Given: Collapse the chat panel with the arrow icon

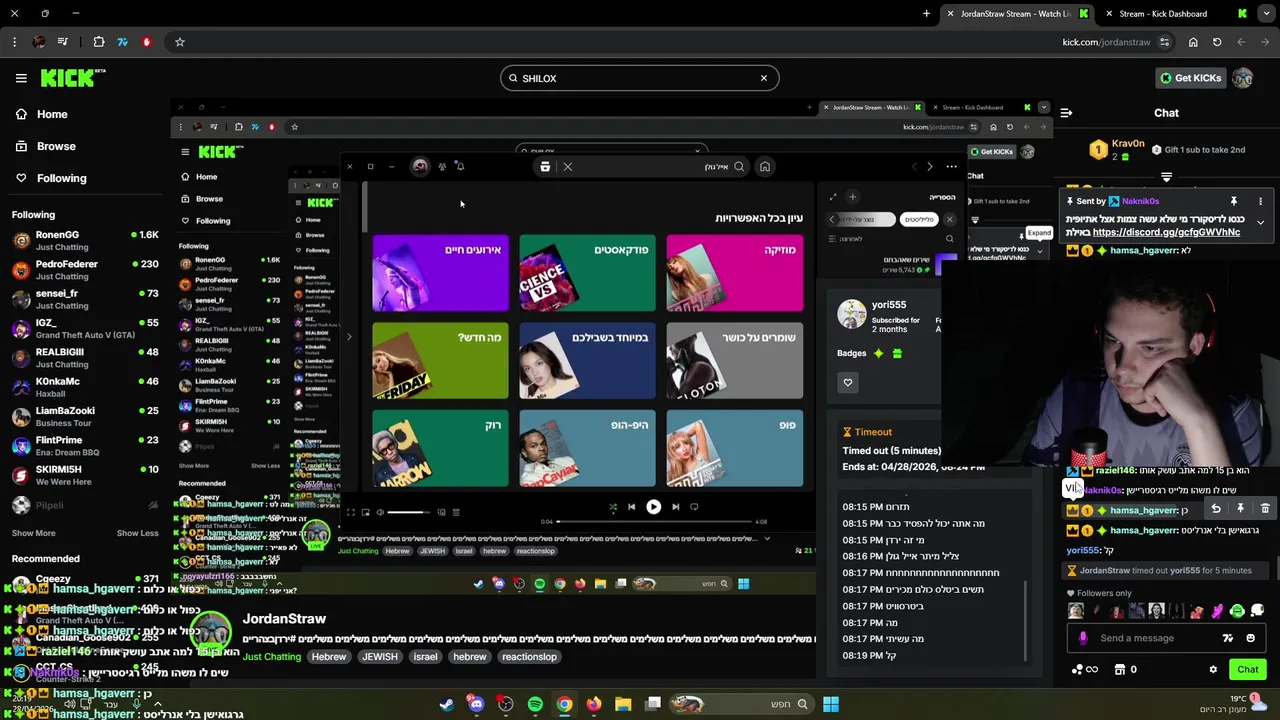Looking at the screenshot, I should pyautogui.click(x=1066, y=113).
